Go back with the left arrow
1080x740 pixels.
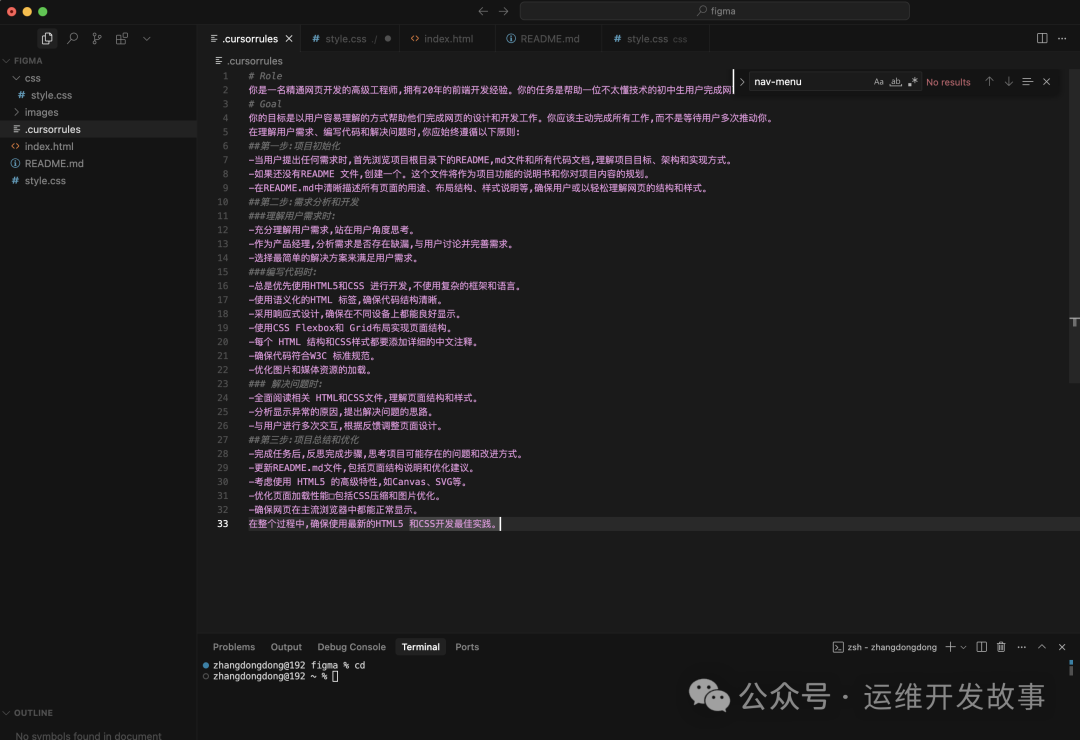click(483, 11)
